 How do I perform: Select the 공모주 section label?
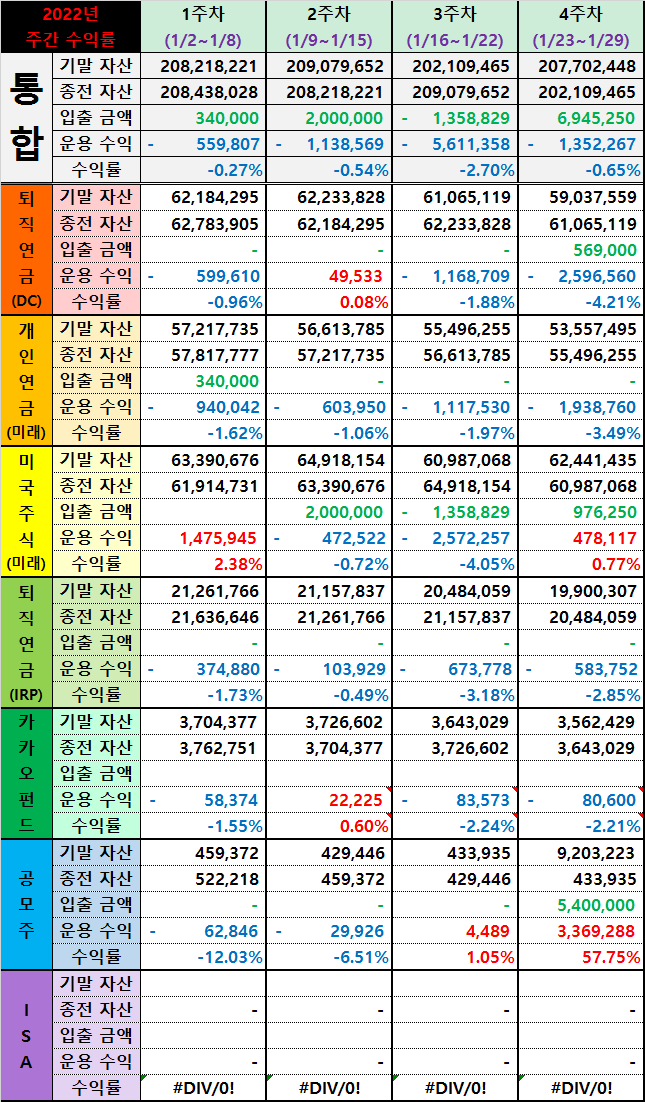pyautogui.click(x=26, y=905)
